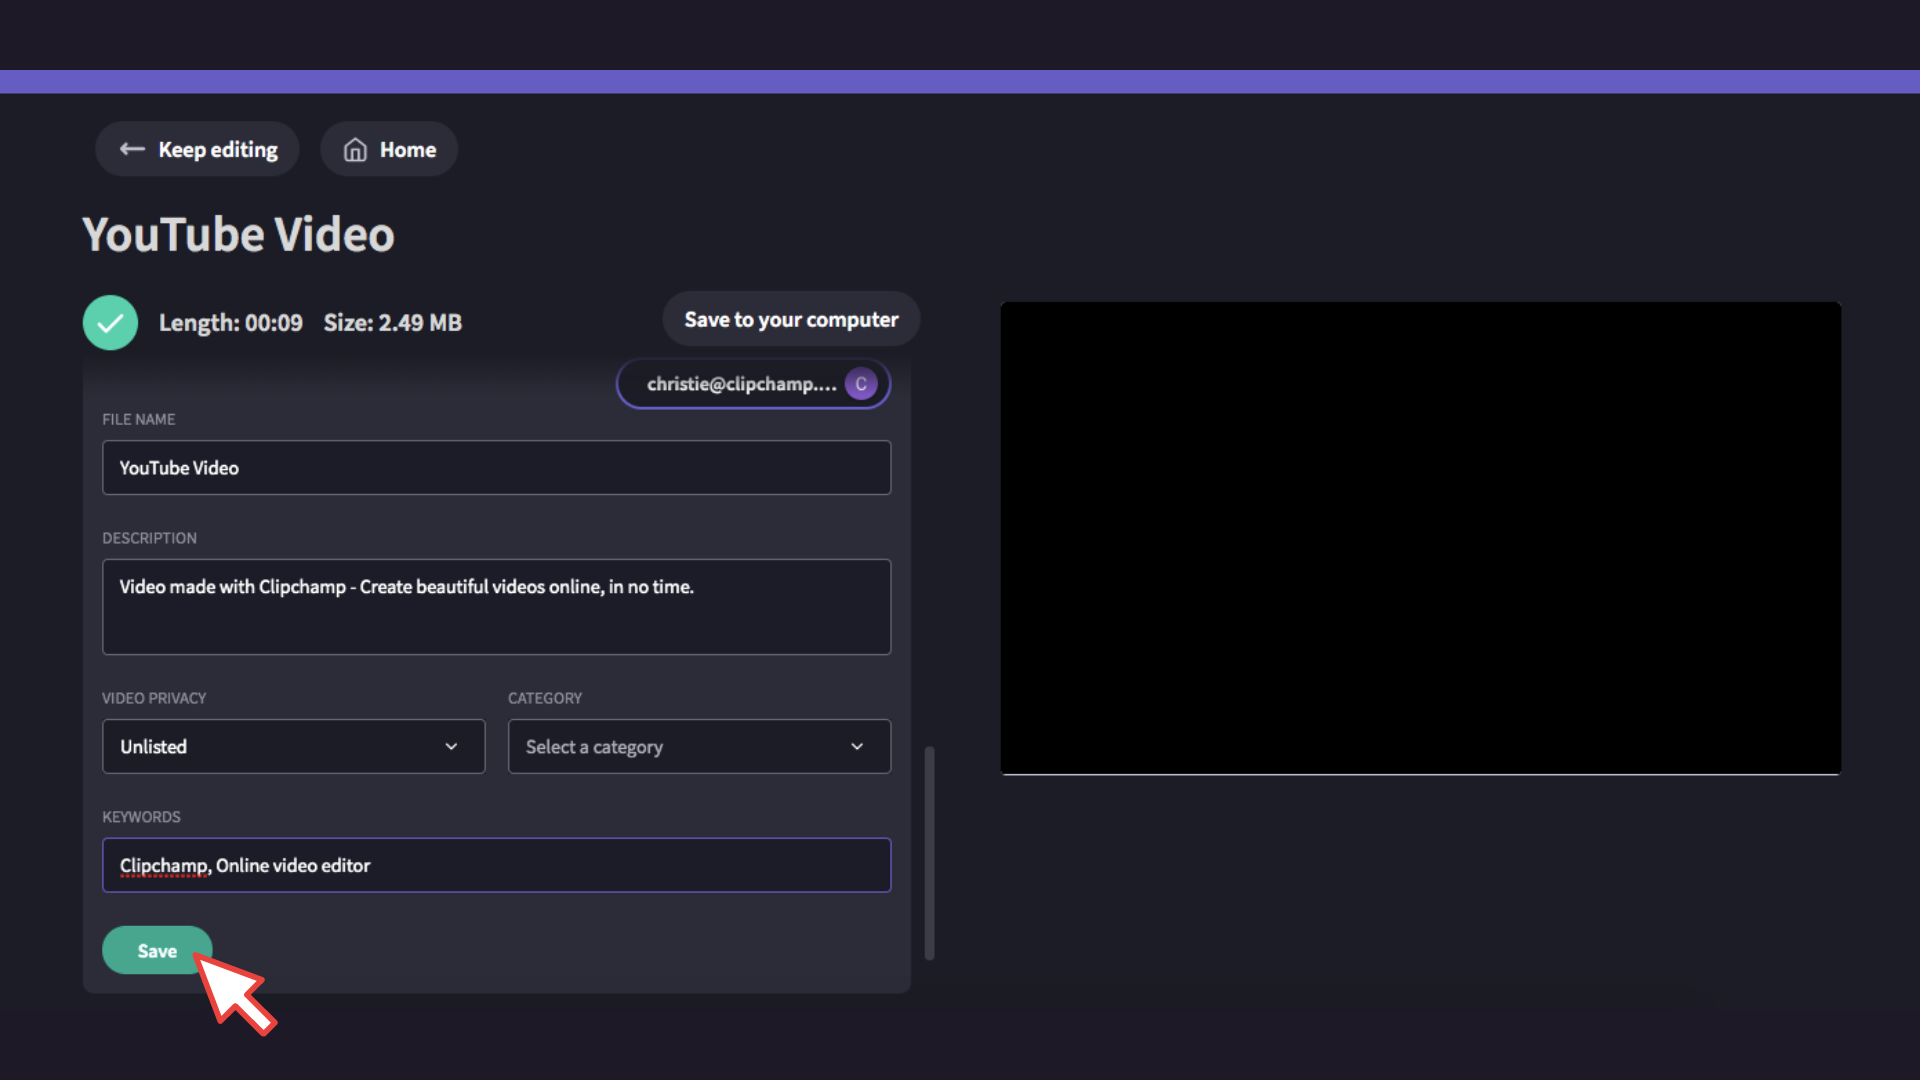Viewport: 1920px width, 1080px height.
Task: Click the Save button to publish video
Action: tap(157, 951)
